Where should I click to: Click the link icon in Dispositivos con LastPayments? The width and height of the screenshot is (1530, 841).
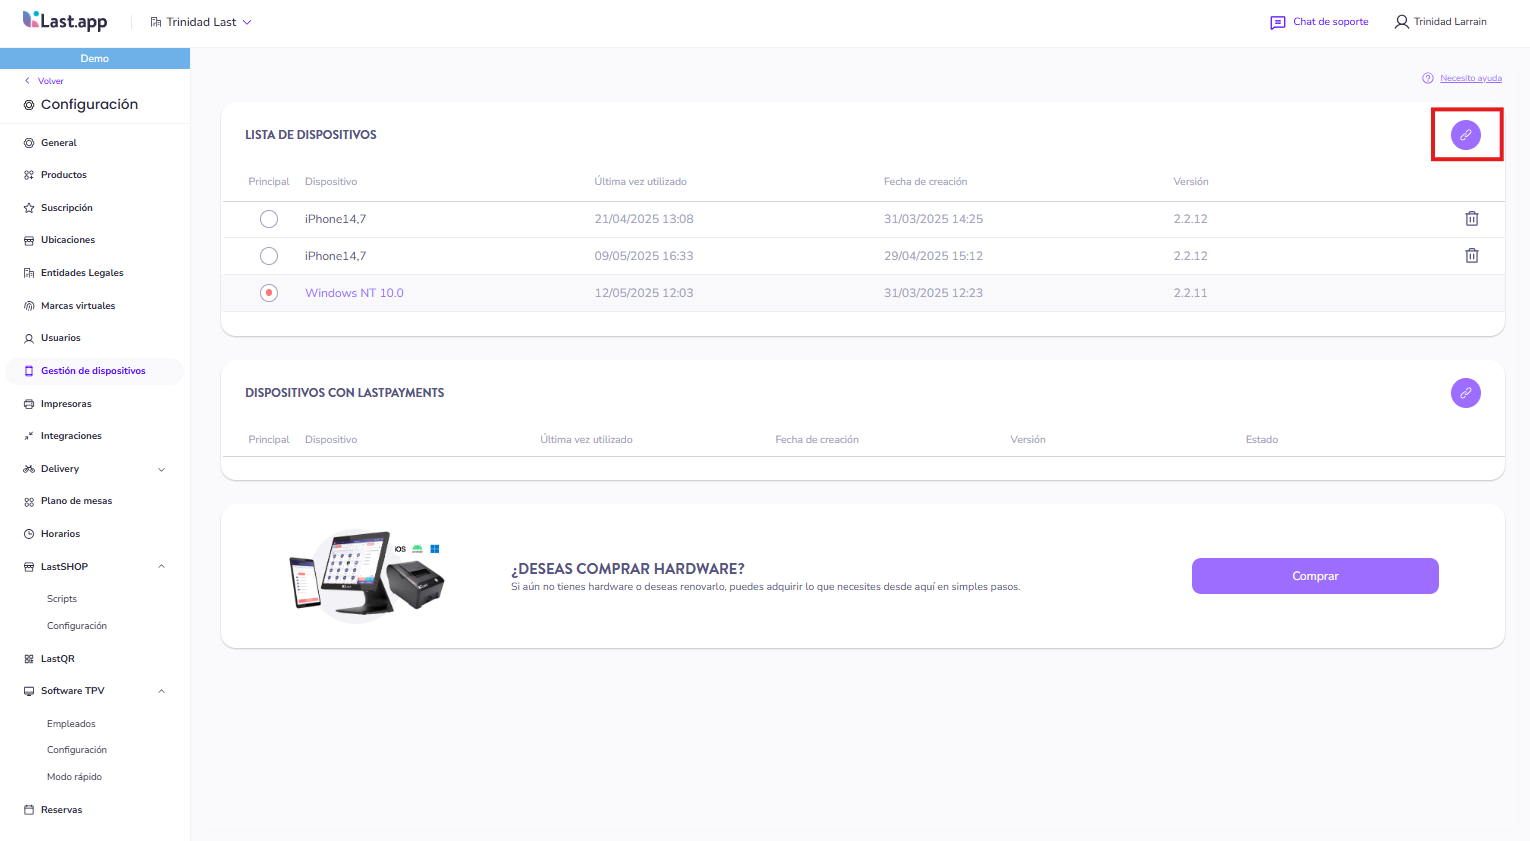pyautogui.click(x=1465, y=393)
